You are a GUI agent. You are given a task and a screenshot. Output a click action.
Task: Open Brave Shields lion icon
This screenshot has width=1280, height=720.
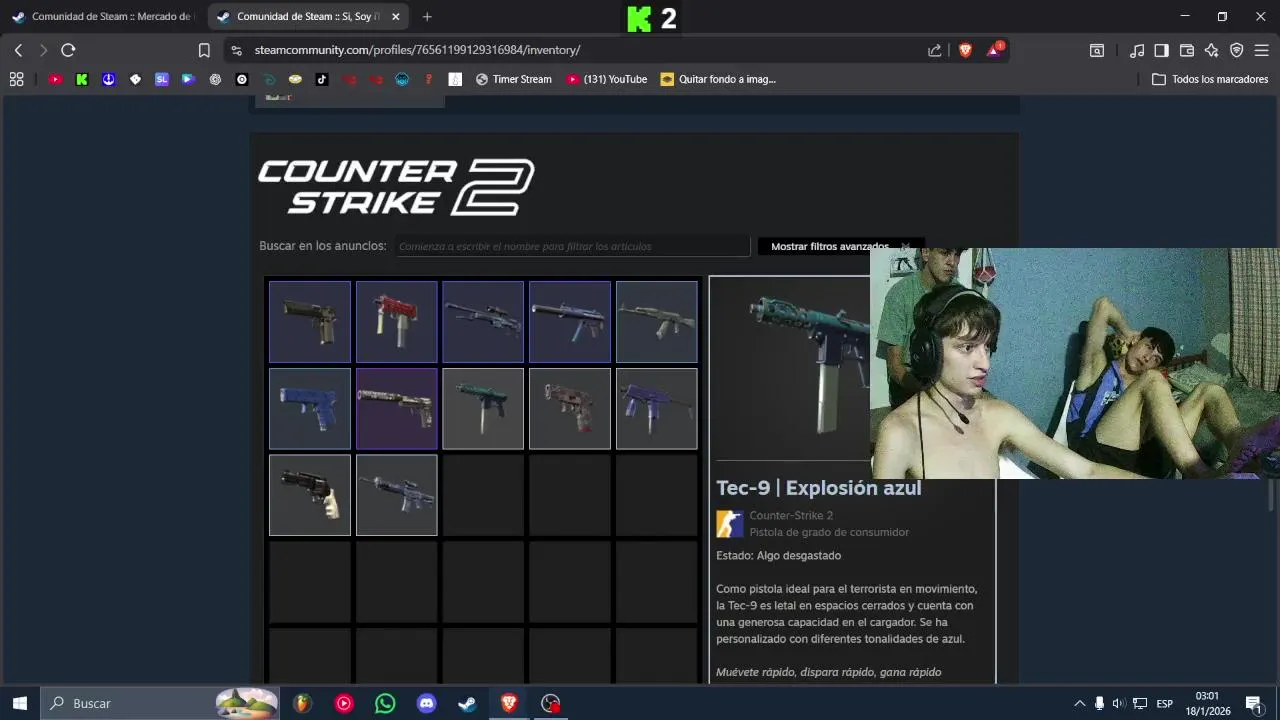coord(965,50)
